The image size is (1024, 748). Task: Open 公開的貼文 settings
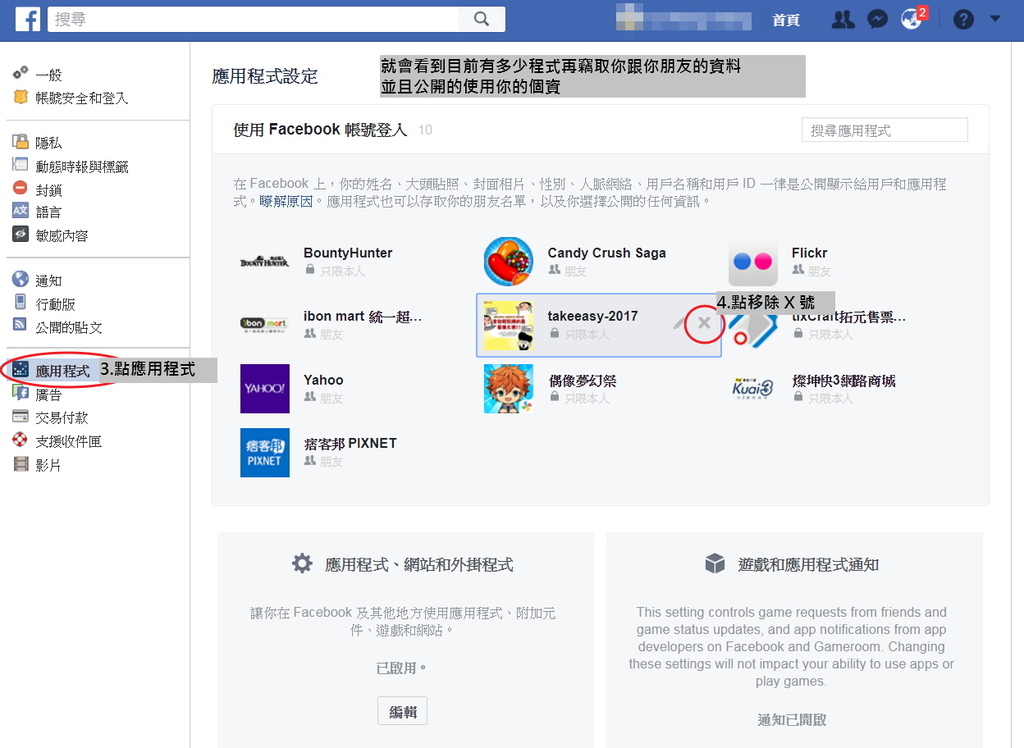(x=69, y=328)
